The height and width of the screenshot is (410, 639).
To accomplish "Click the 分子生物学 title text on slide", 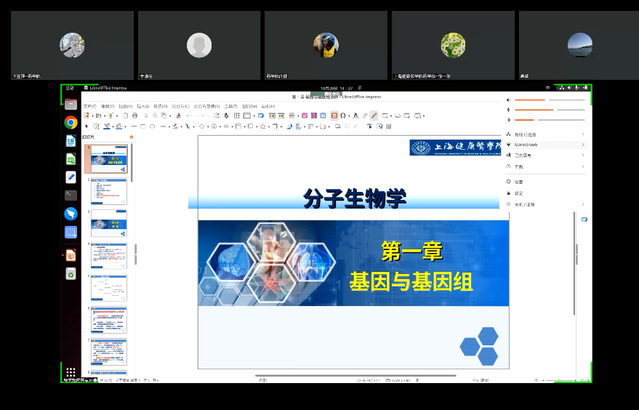I will coord(355,198).
